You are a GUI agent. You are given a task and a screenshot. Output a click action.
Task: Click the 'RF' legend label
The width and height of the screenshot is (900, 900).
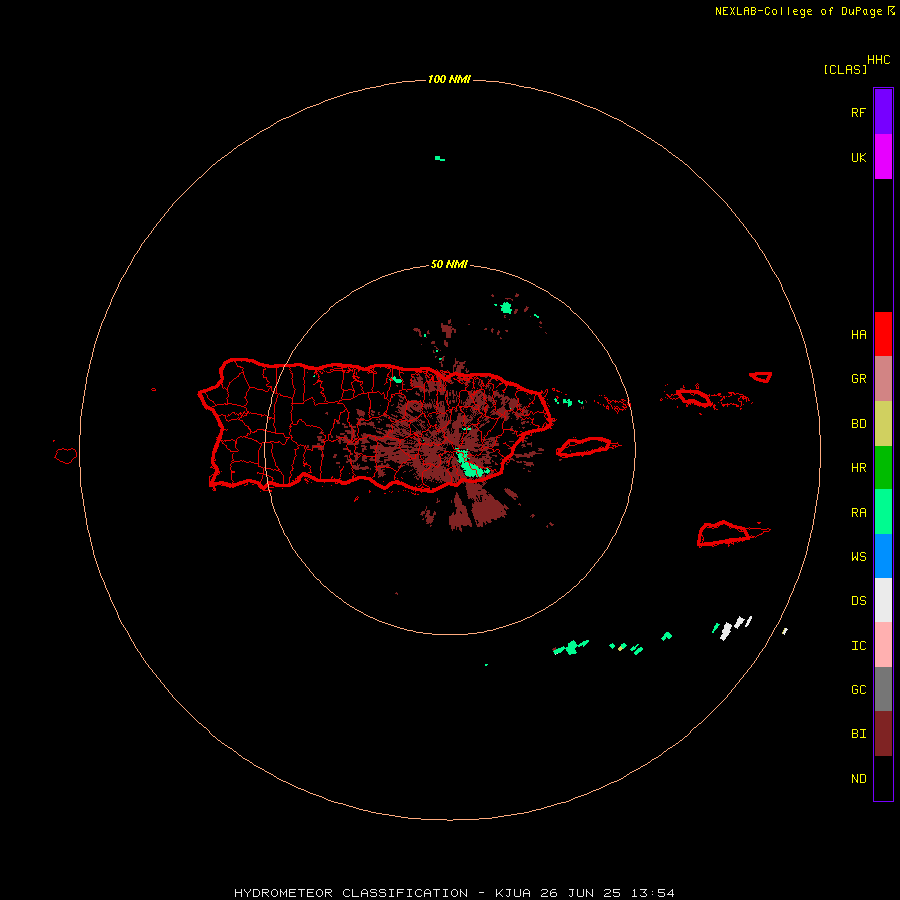[858, 112]
